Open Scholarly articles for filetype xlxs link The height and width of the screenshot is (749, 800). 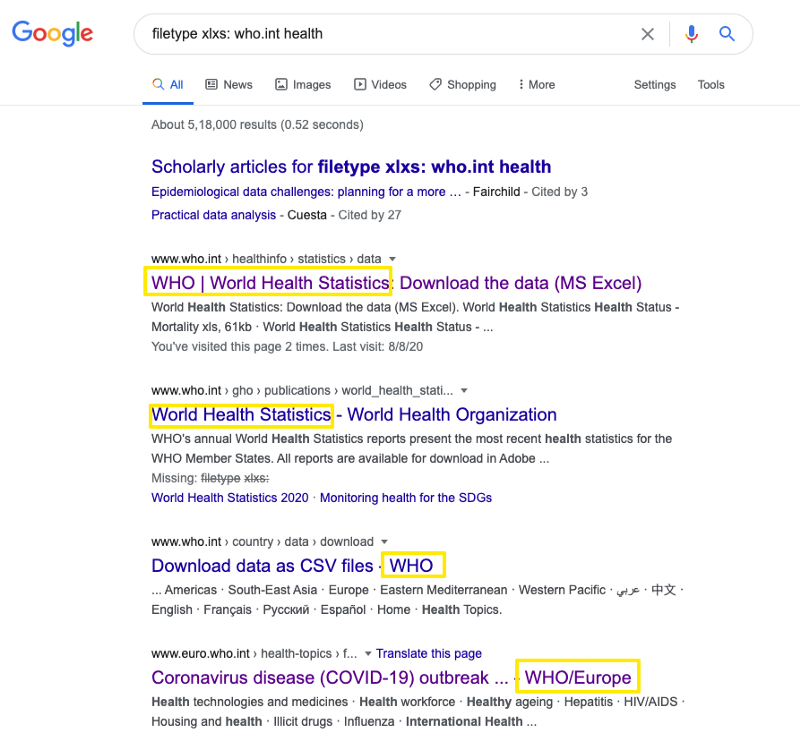pyautogui.click(x=351, y=167)
